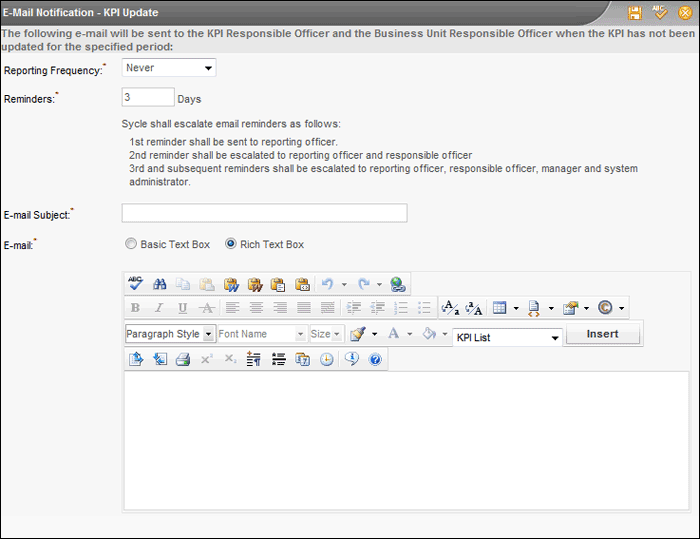Screen dimensions: 700x539
Task: Open Reporting Frequency dropdown
Action: [169, 68]
